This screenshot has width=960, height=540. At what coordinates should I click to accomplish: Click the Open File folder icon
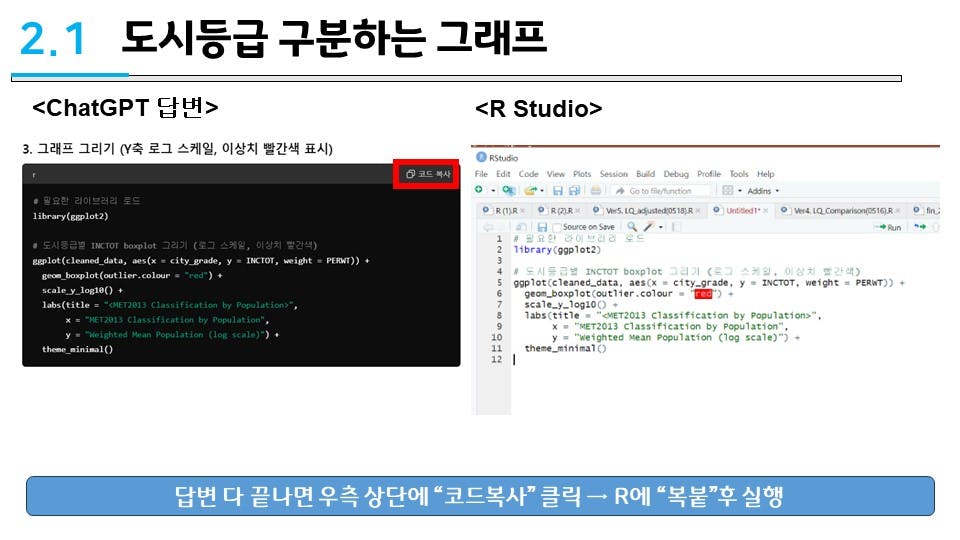point(530,190)
